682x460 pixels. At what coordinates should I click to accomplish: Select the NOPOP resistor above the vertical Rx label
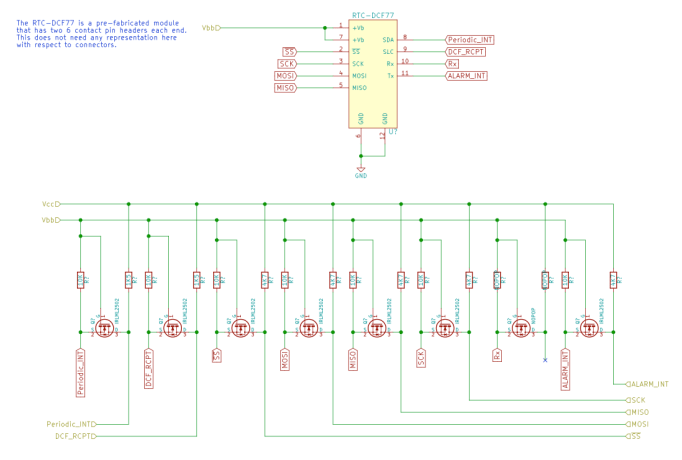click(497, 280)
